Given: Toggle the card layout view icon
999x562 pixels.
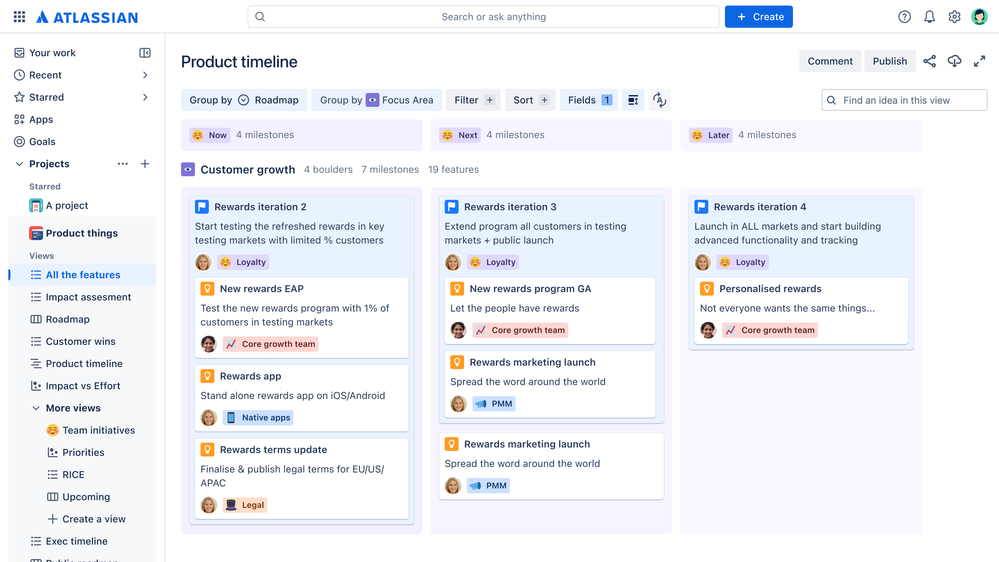Looking at the screenshot, I should pos(633,100).
